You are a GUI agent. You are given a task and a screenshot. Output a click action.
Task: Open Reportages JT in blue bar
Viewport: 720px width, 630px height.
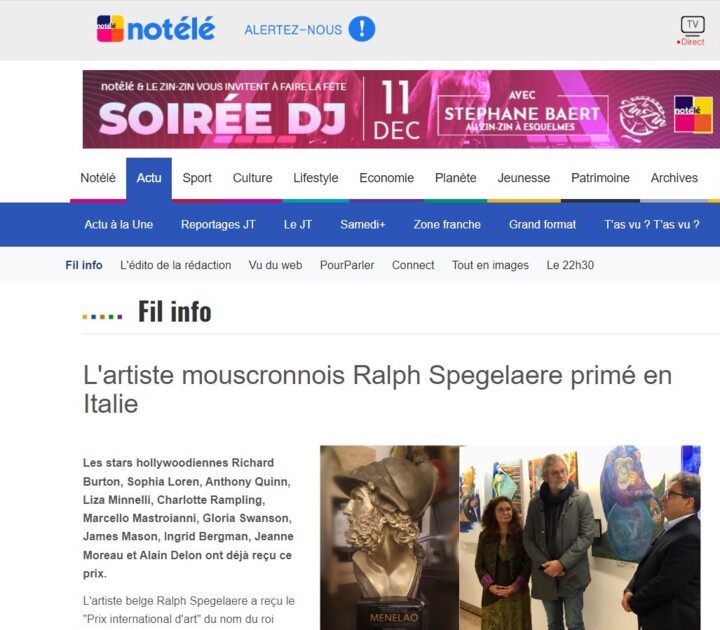click(218, 225)
